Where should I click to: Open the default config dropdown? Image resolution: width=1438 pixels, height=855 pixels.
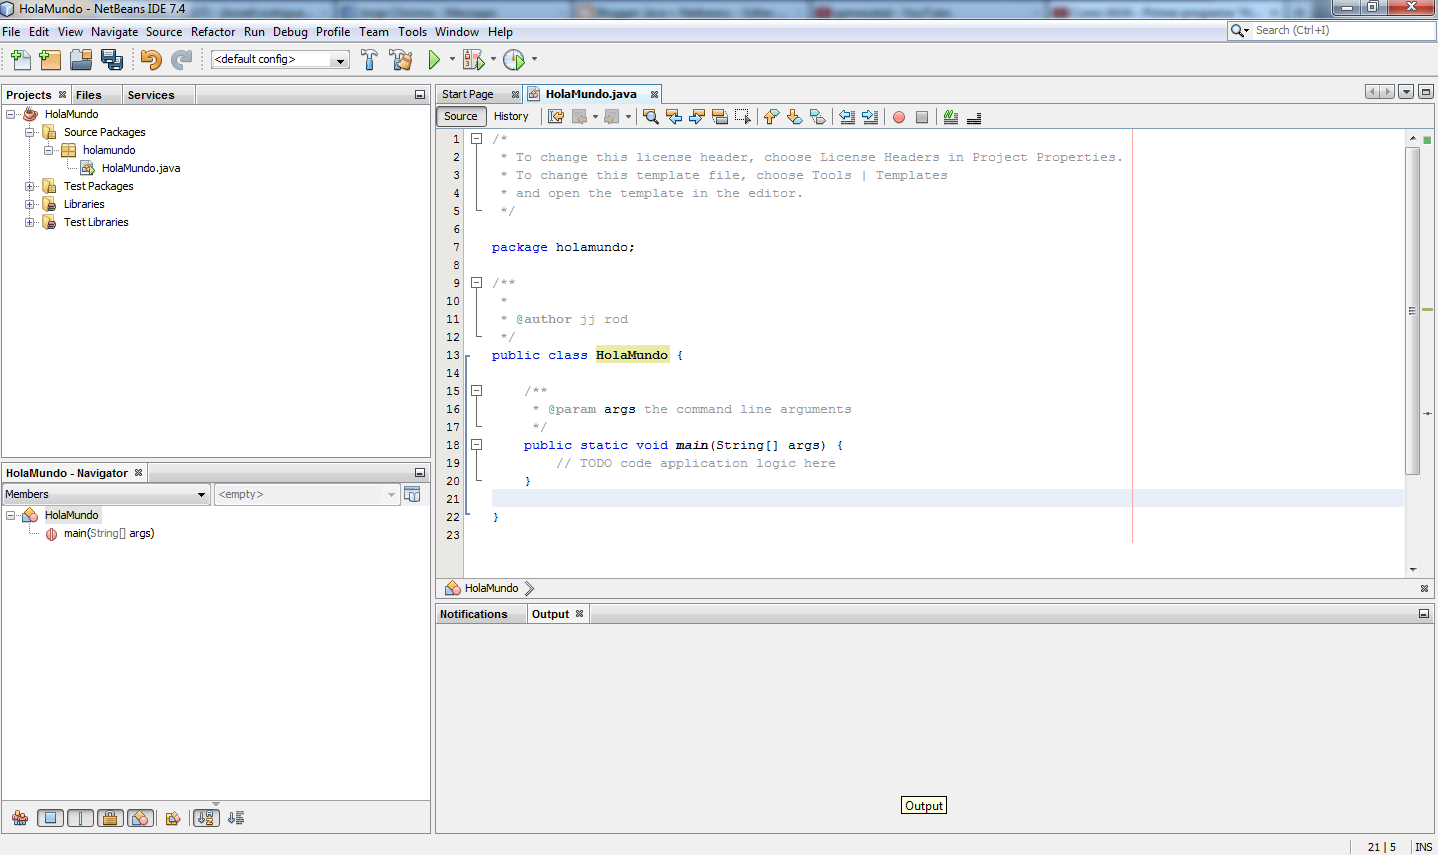(338, 59)
